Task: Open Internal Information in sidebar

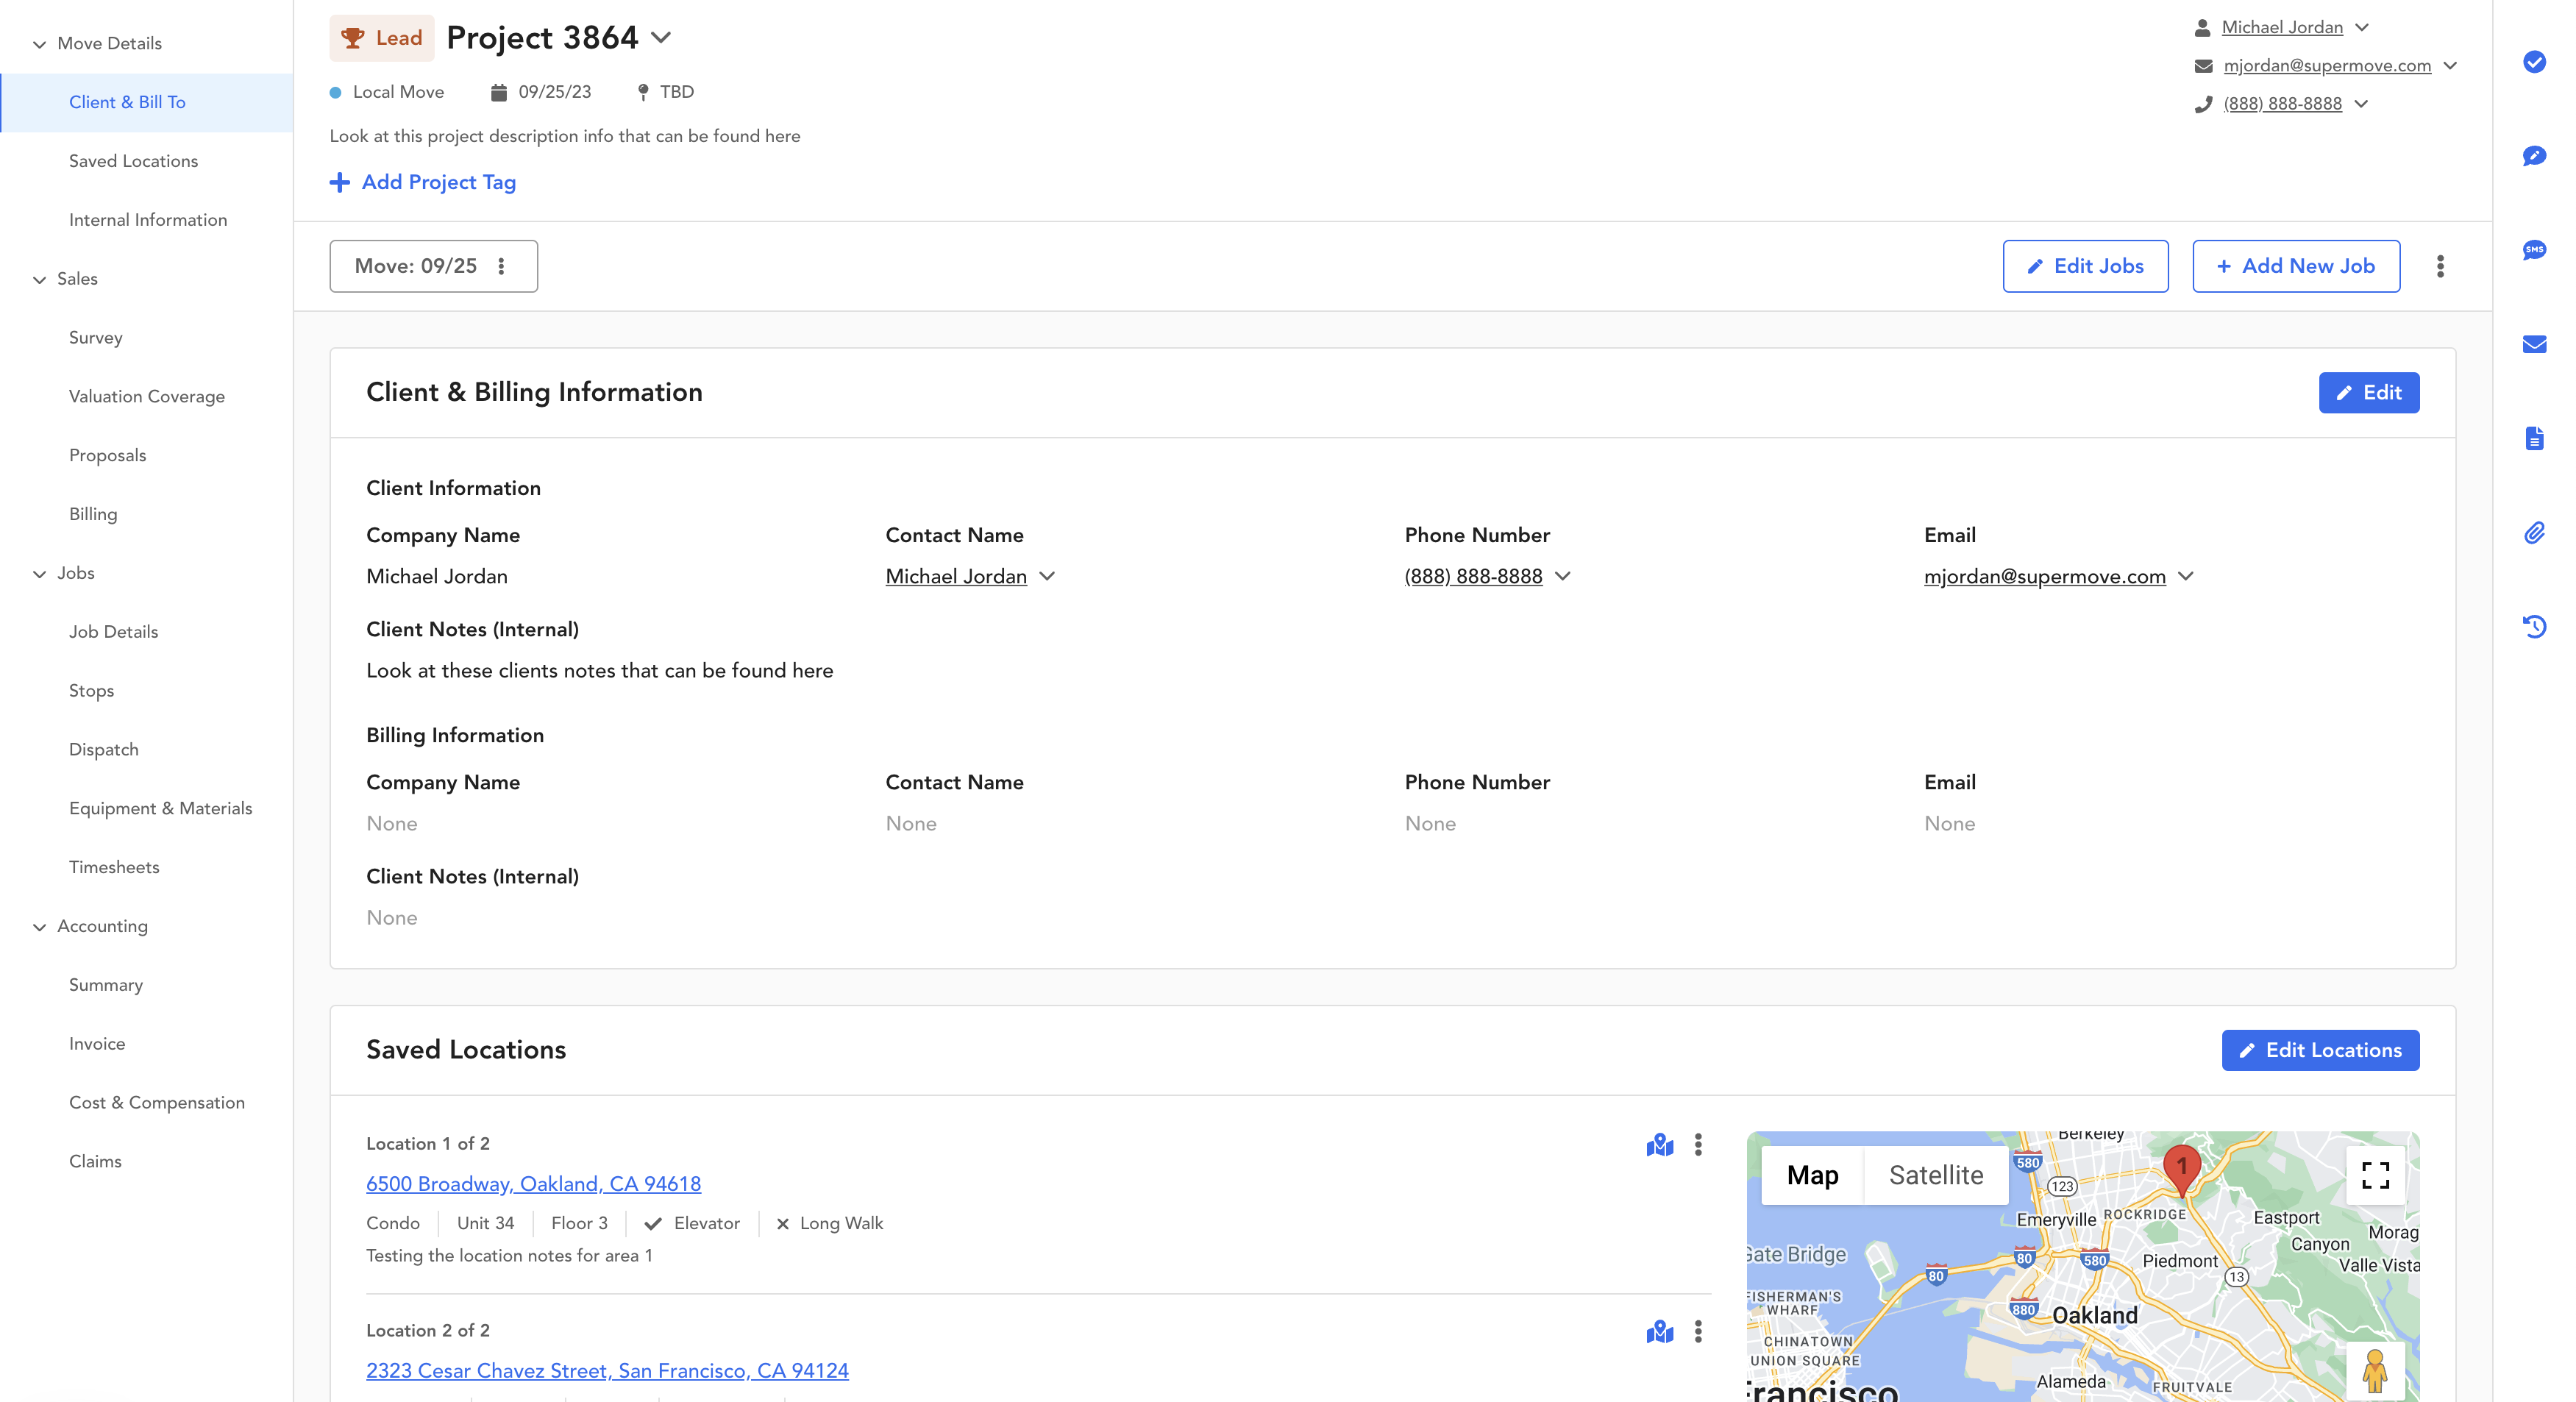Action: [x=148, y=220]
